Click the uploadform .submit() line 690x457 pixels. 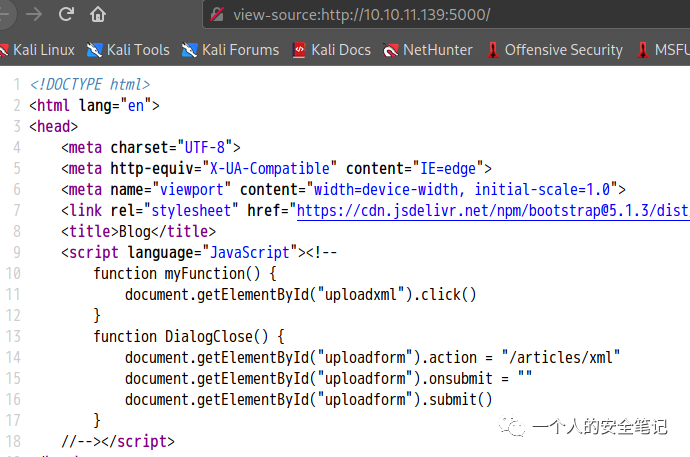[308, 400]
